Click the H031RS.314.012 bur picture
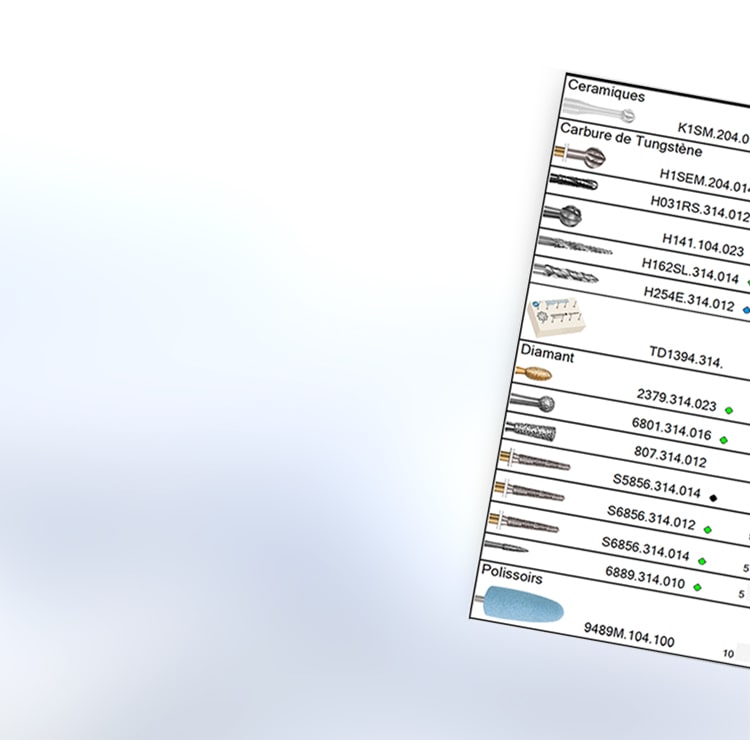The image size is (750, 740). [x=573, y=182]
